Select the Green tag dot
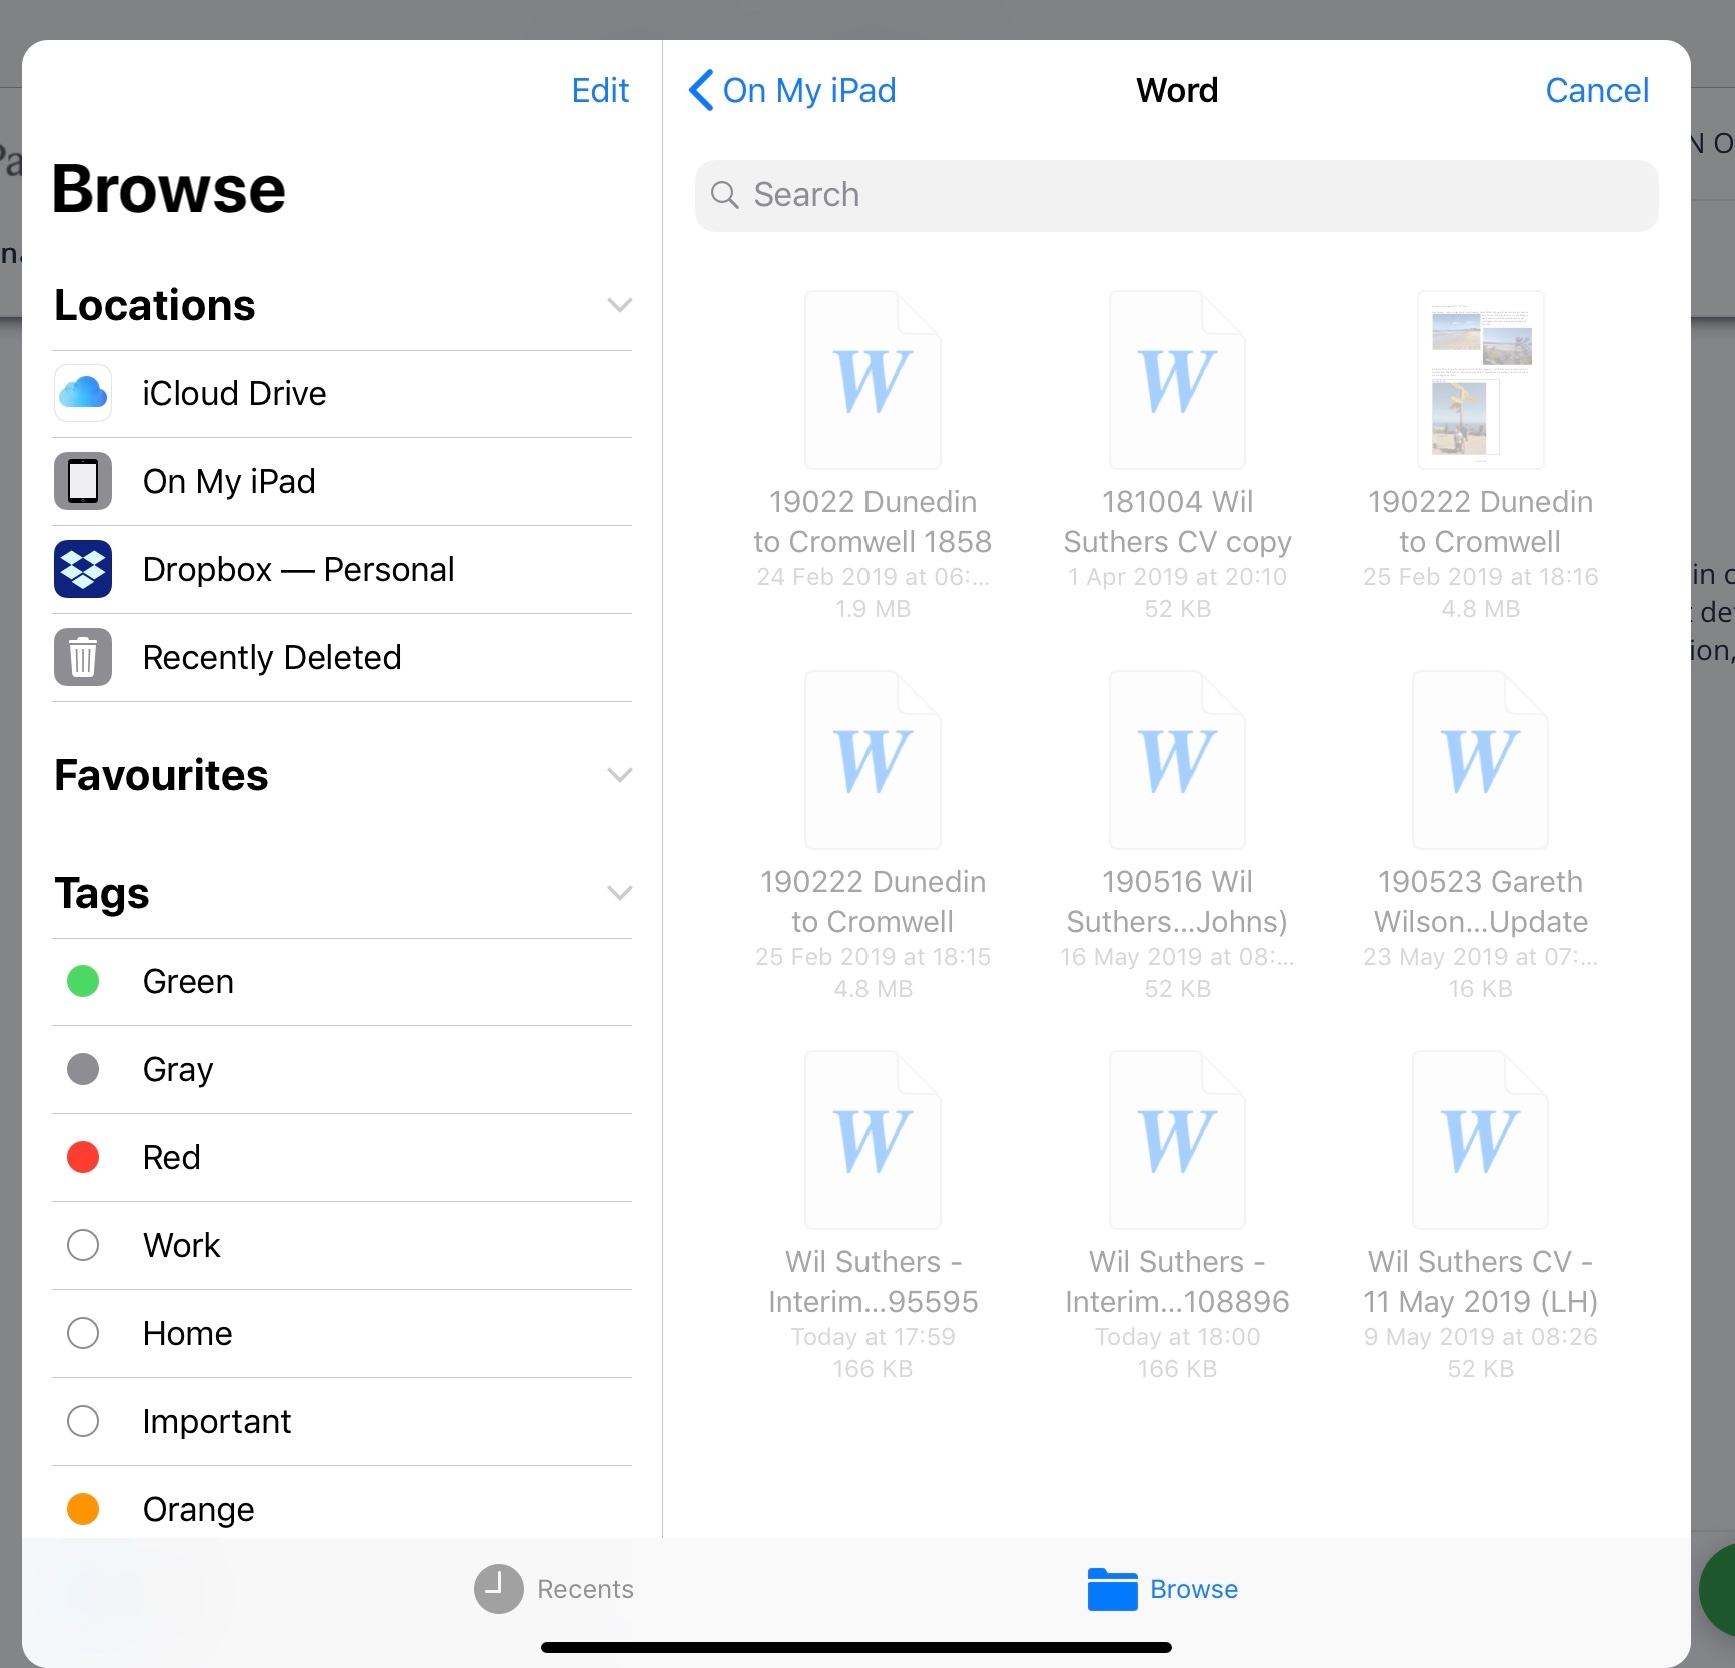Viewport: 1735px width, 1668px height. coord(83,981)
